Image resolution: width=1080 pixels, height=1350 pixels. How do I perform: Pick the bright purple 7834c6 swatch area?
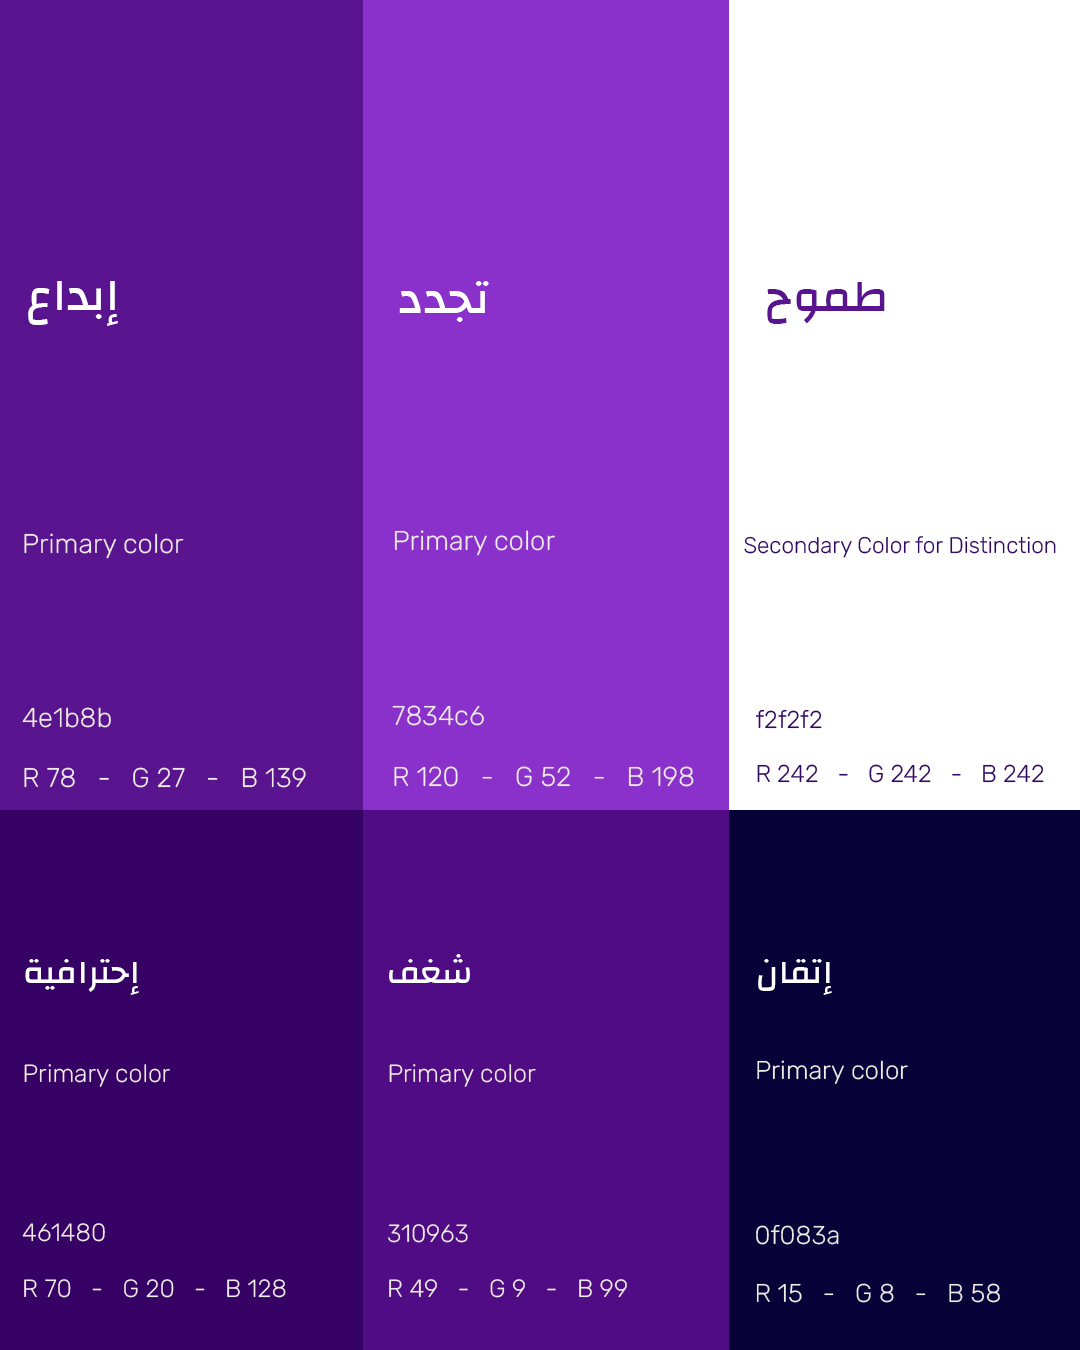[x=546, y=405]
